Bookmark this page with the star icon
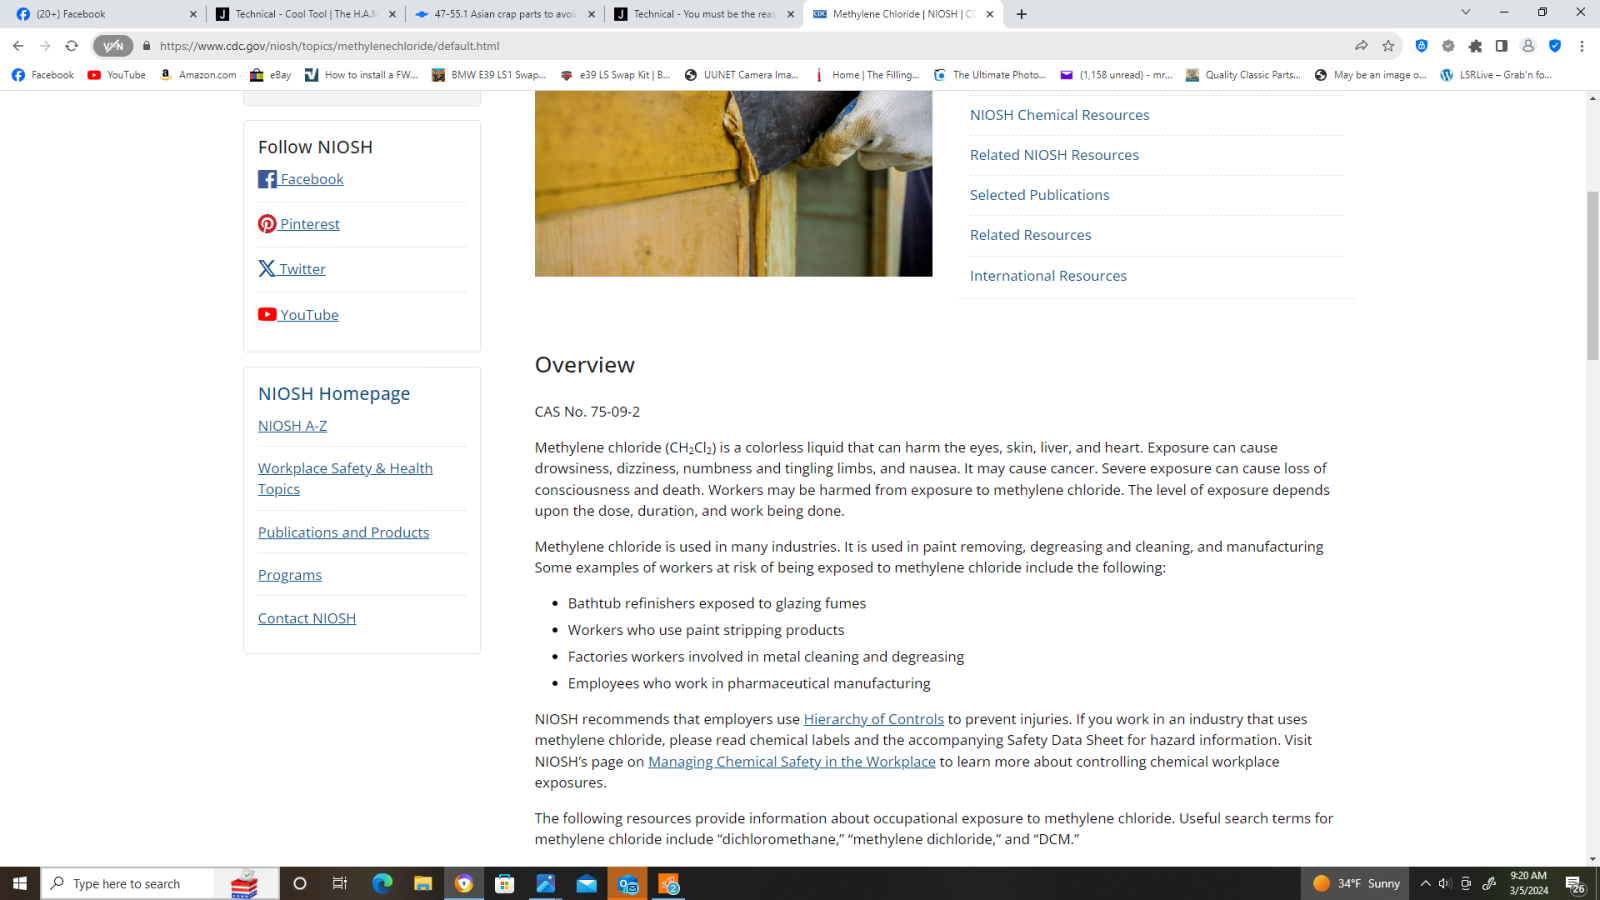This screenshot has height=900, width=1600. (x=1388, y=46)
